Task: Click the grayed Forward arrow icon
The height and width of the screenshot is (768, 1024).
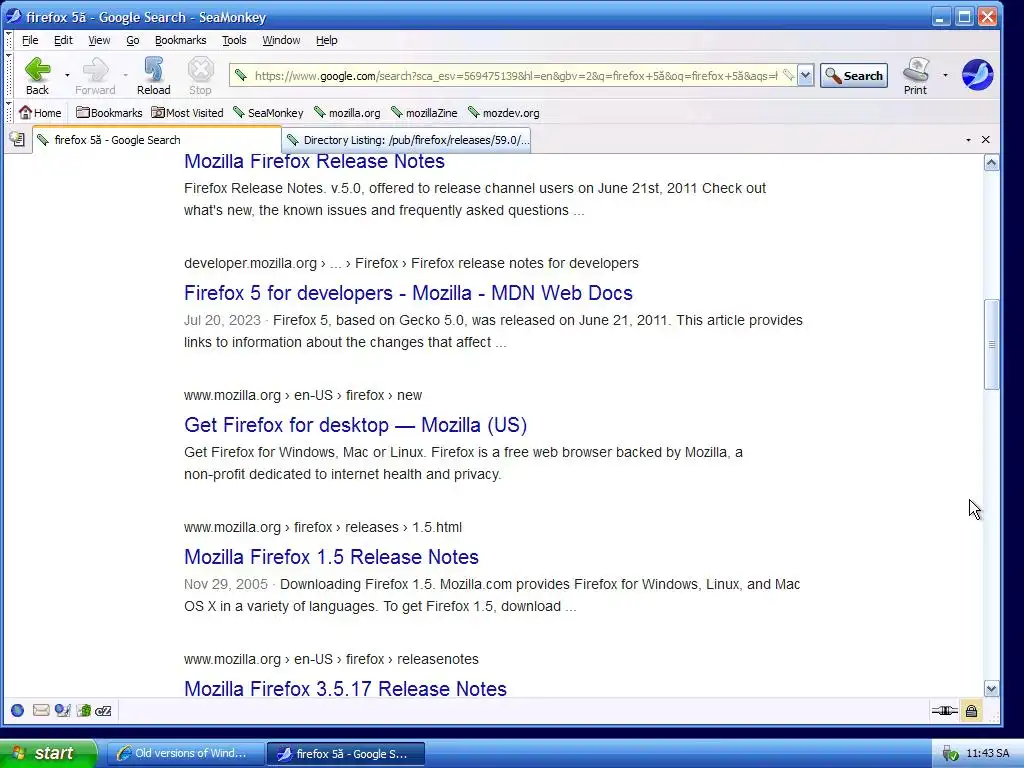Action: pos(95,69)
